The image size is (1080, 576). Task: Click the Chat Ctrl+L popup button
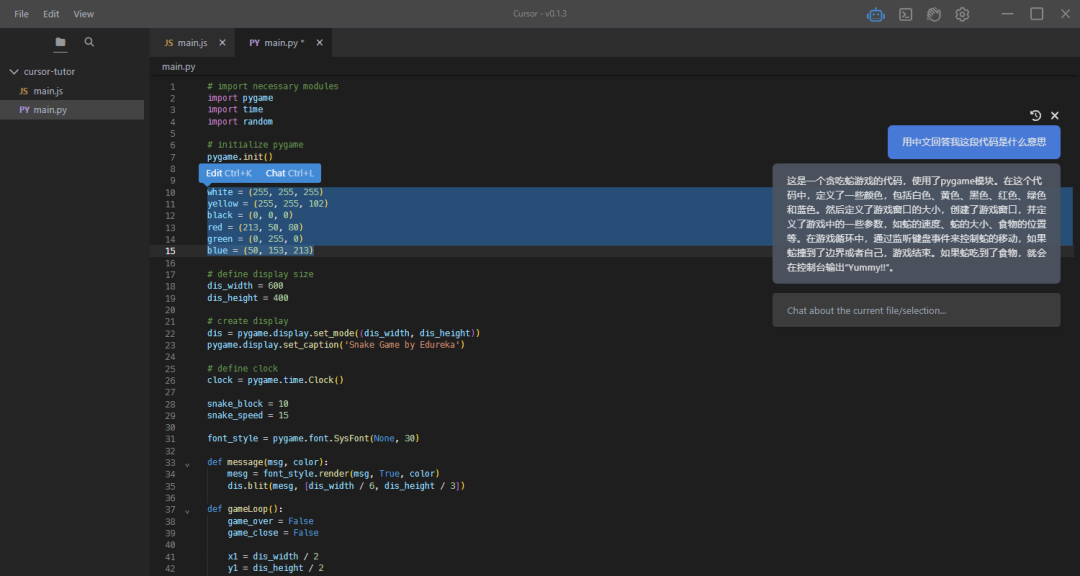(289, 173)
